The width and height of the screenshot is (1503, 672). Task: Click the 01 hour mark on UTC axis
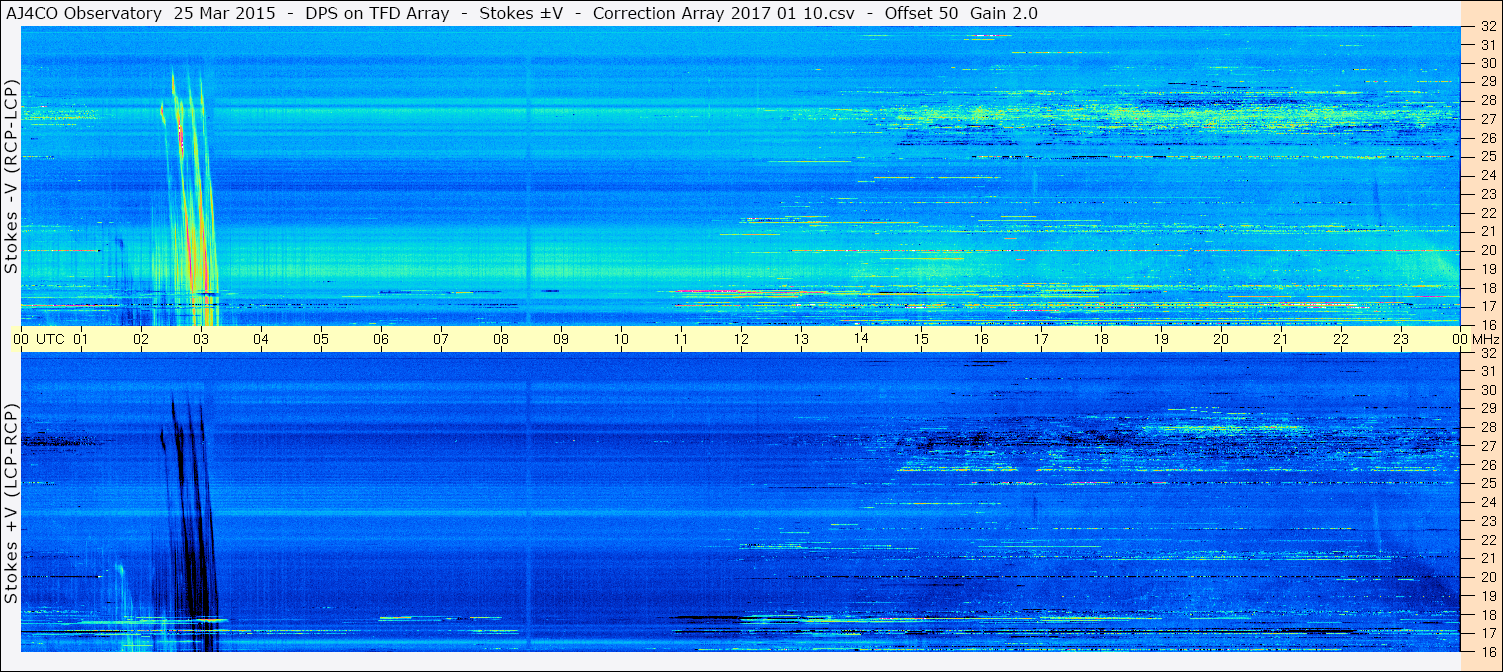tap(81, 339)
